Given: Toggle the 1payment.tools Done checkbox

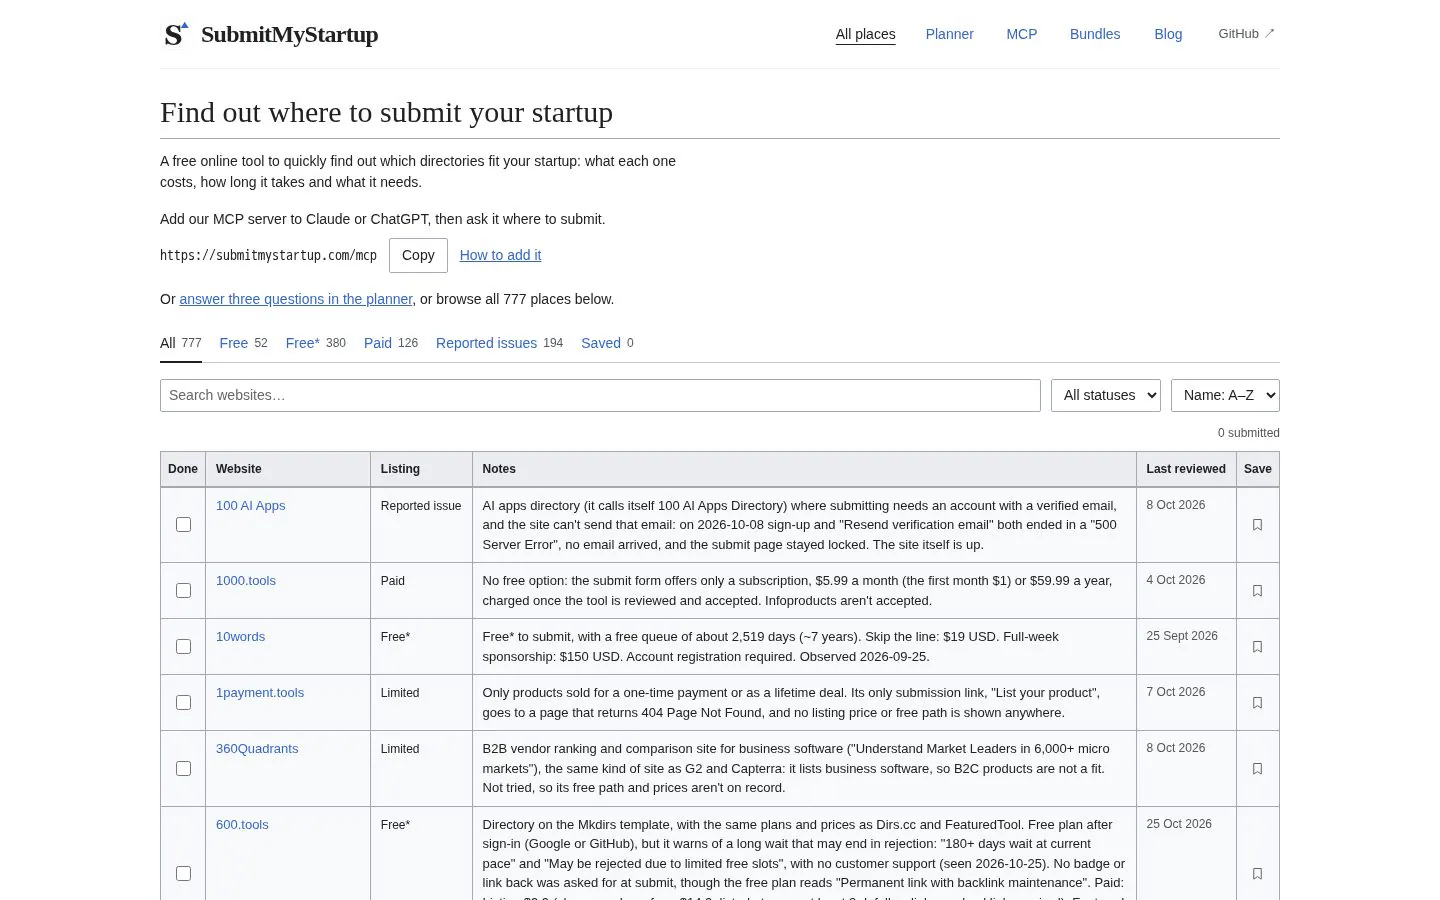Looking at the screenshot, I should coord(183,703).
